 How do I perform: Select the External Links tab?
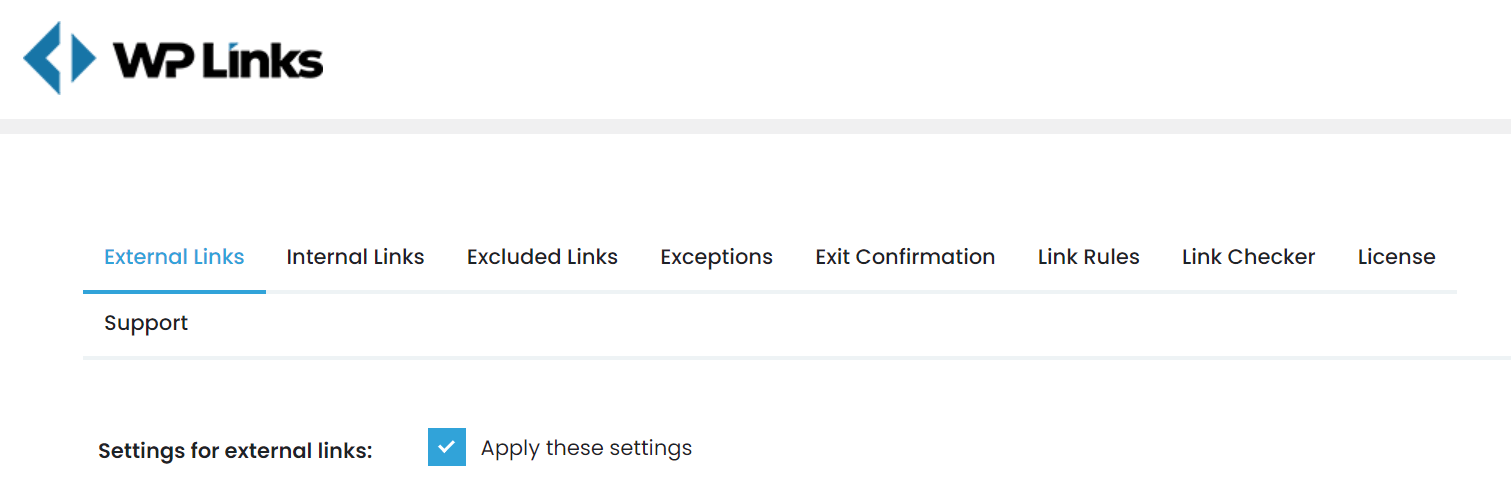pyautogui.click(x=174, y=257)
